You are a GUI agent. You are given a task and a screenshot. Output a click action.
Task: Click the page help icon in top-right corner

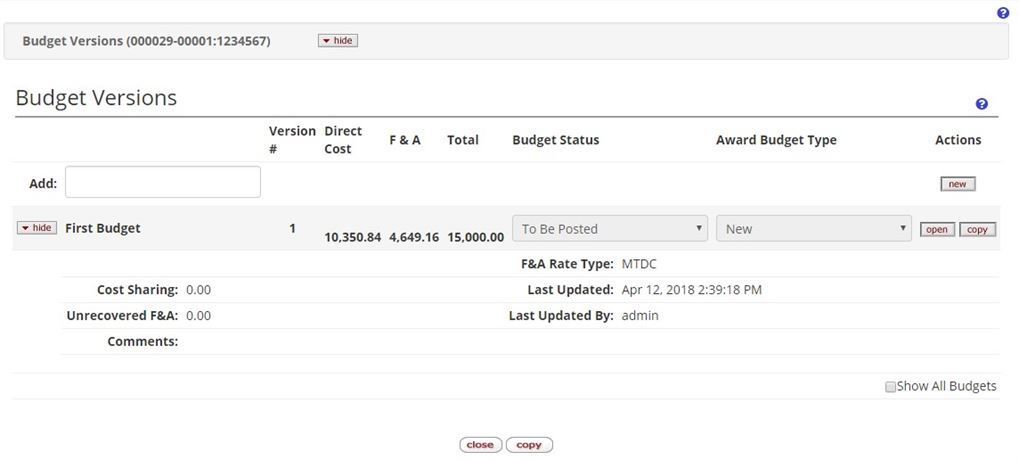[1003, 13]
